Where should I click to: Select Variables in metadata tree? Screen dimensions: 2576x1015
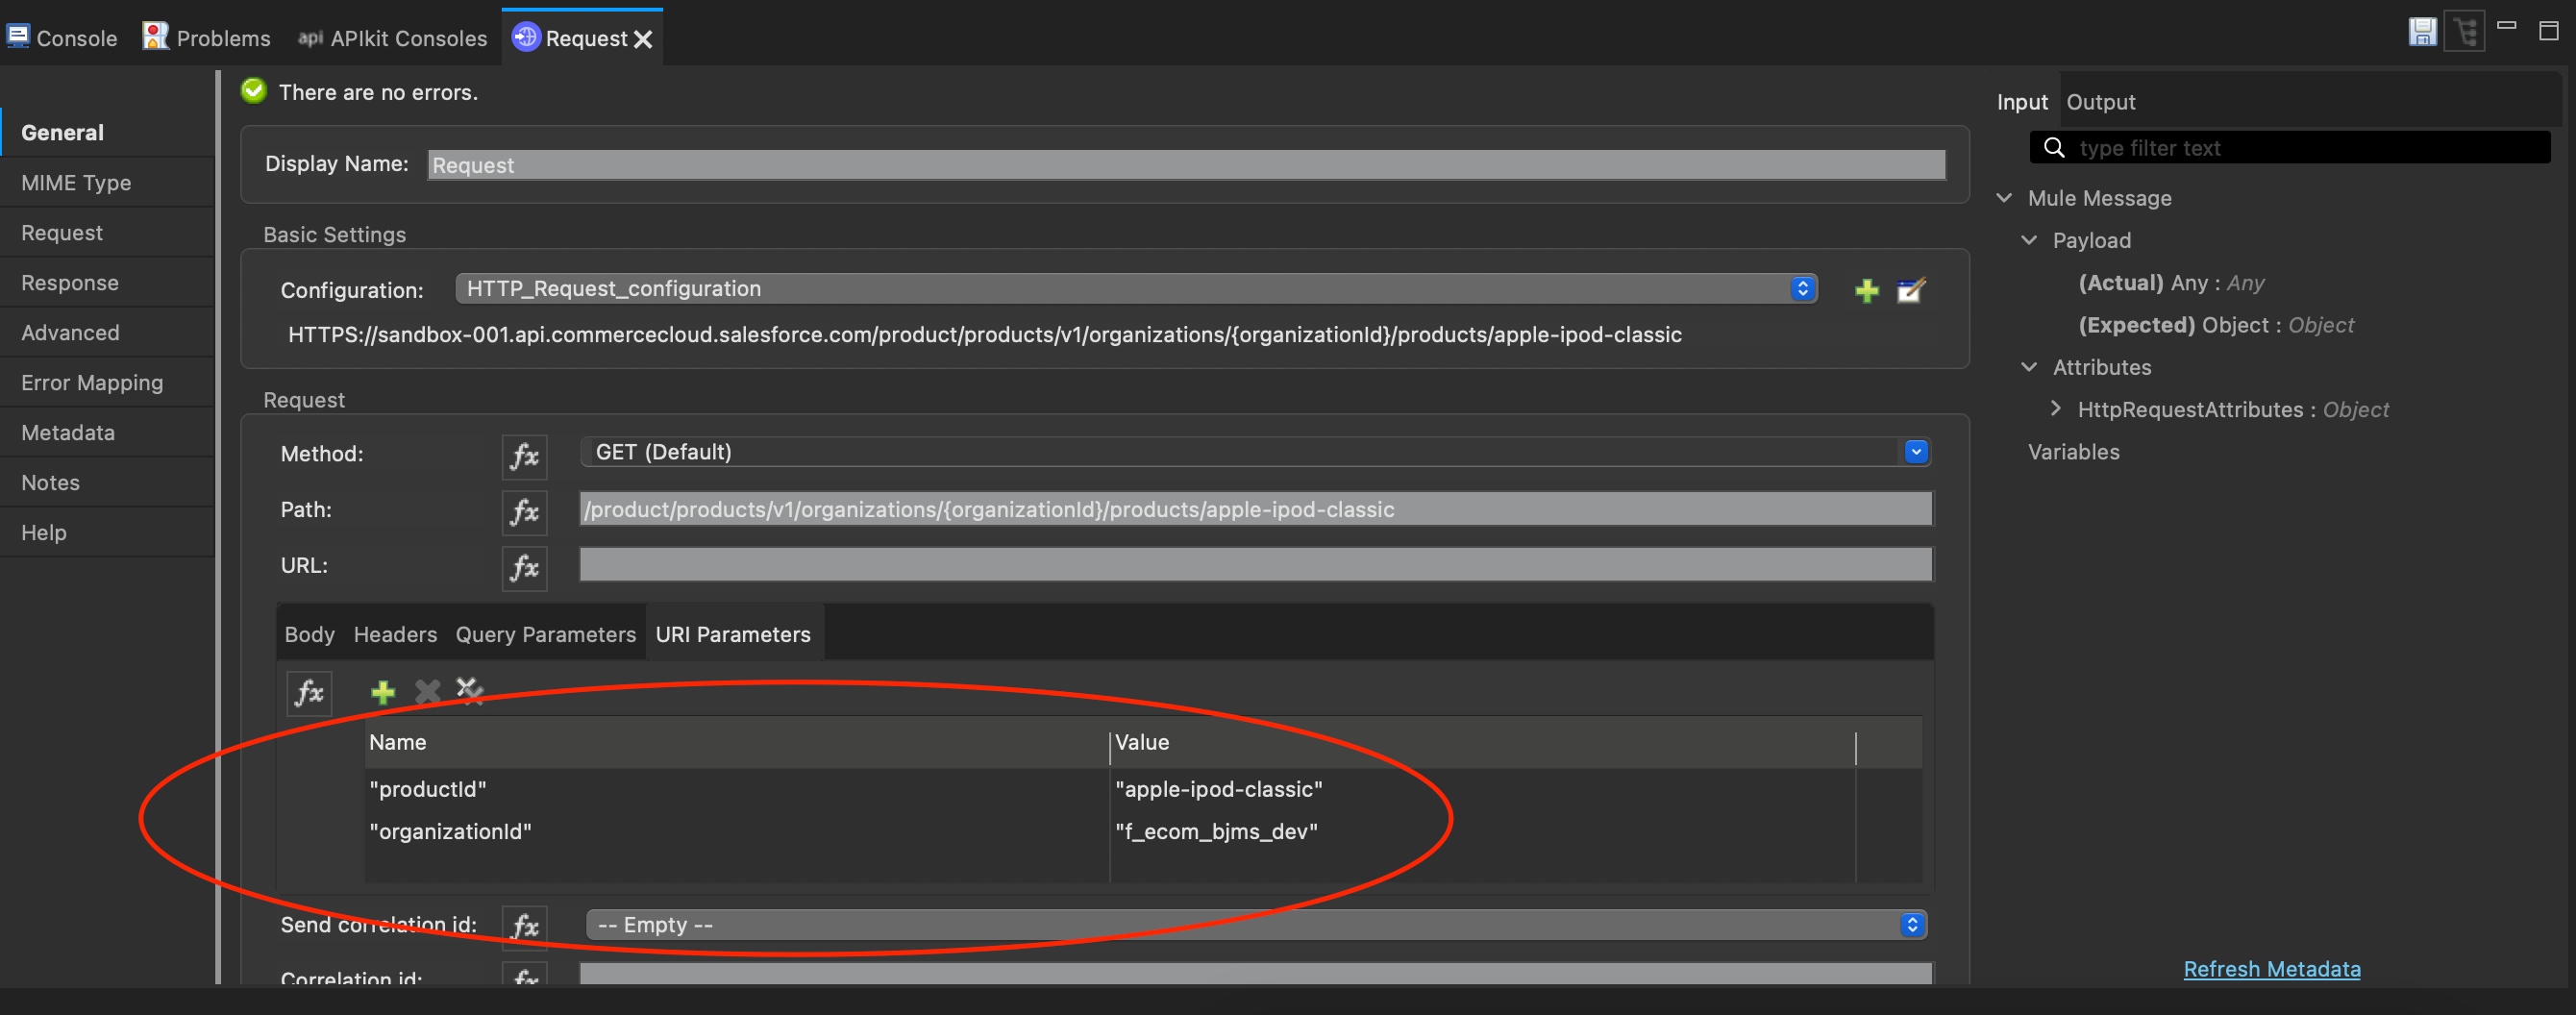[2073, 452]
